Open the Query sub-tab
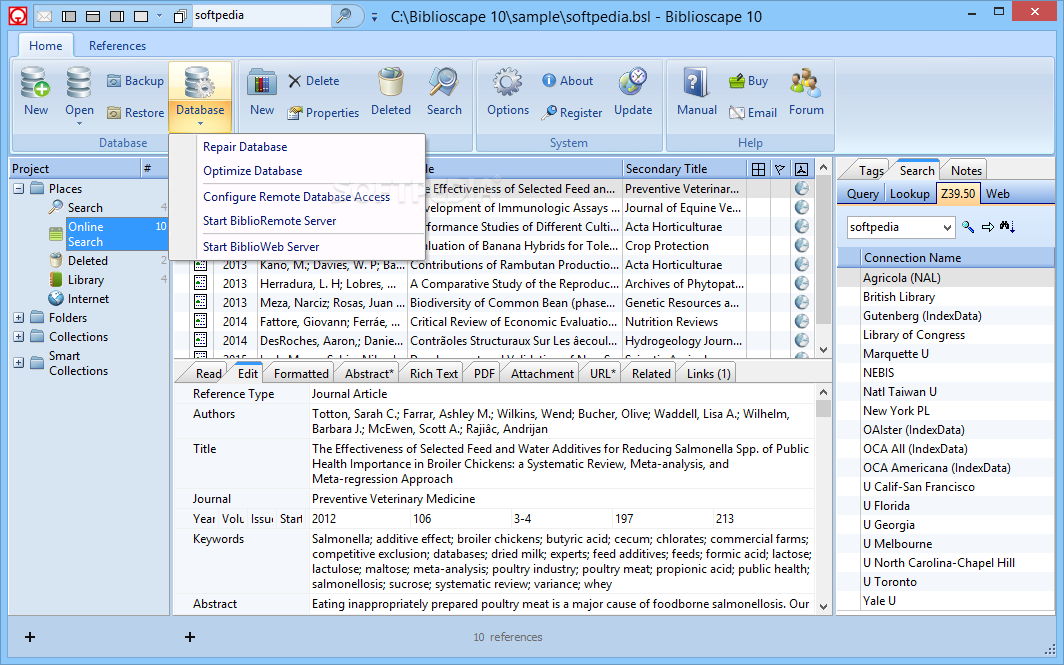This screenshot has height=665, width=1064. tap(862, 193)
